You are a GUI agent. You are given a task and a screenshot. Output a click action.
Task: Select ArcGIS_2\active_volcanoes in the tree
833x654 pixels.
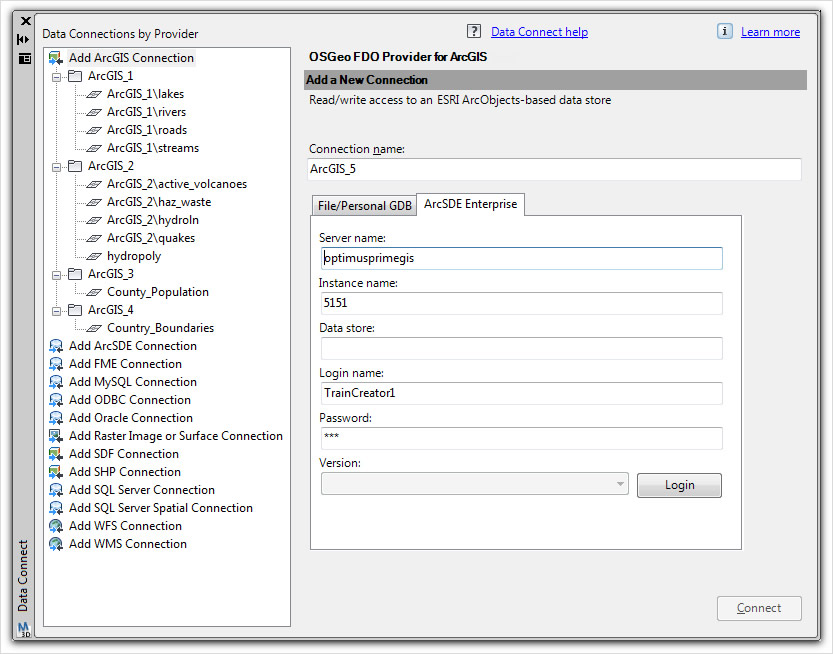(x=177, y=184)
